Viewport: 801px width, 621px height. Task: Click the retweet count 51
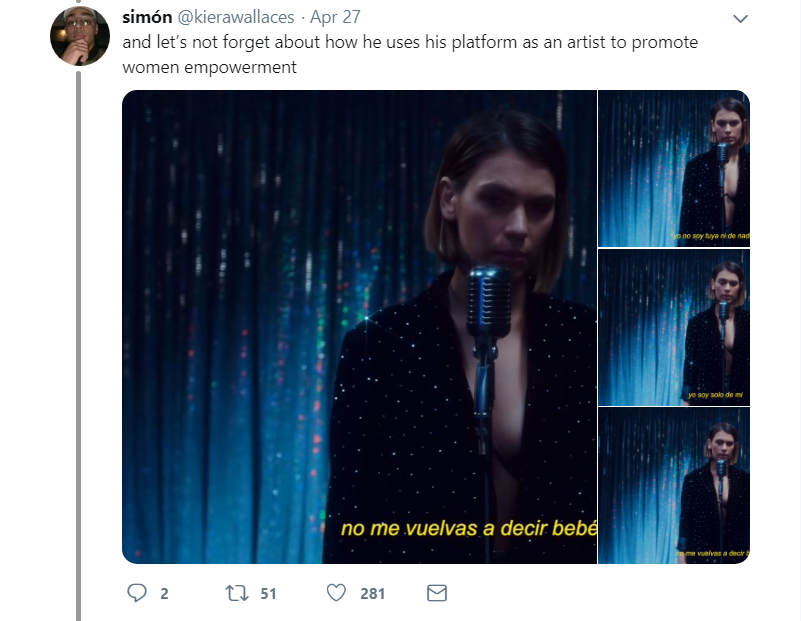[x=268, y=593]
